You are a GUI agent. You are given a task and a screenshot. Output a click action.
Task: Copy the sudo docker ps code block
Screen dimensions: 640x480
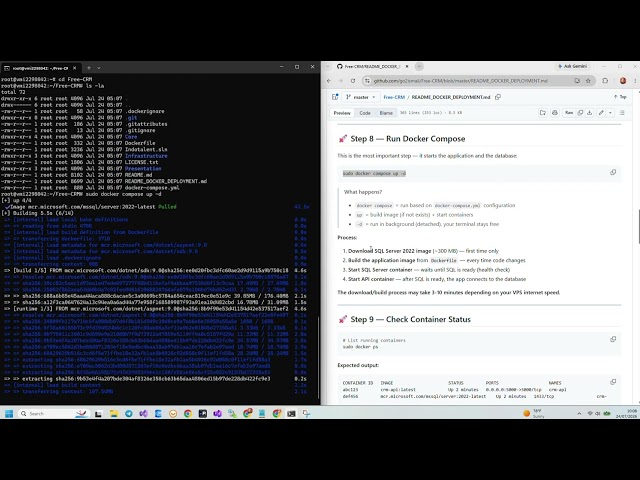(613, 339)
